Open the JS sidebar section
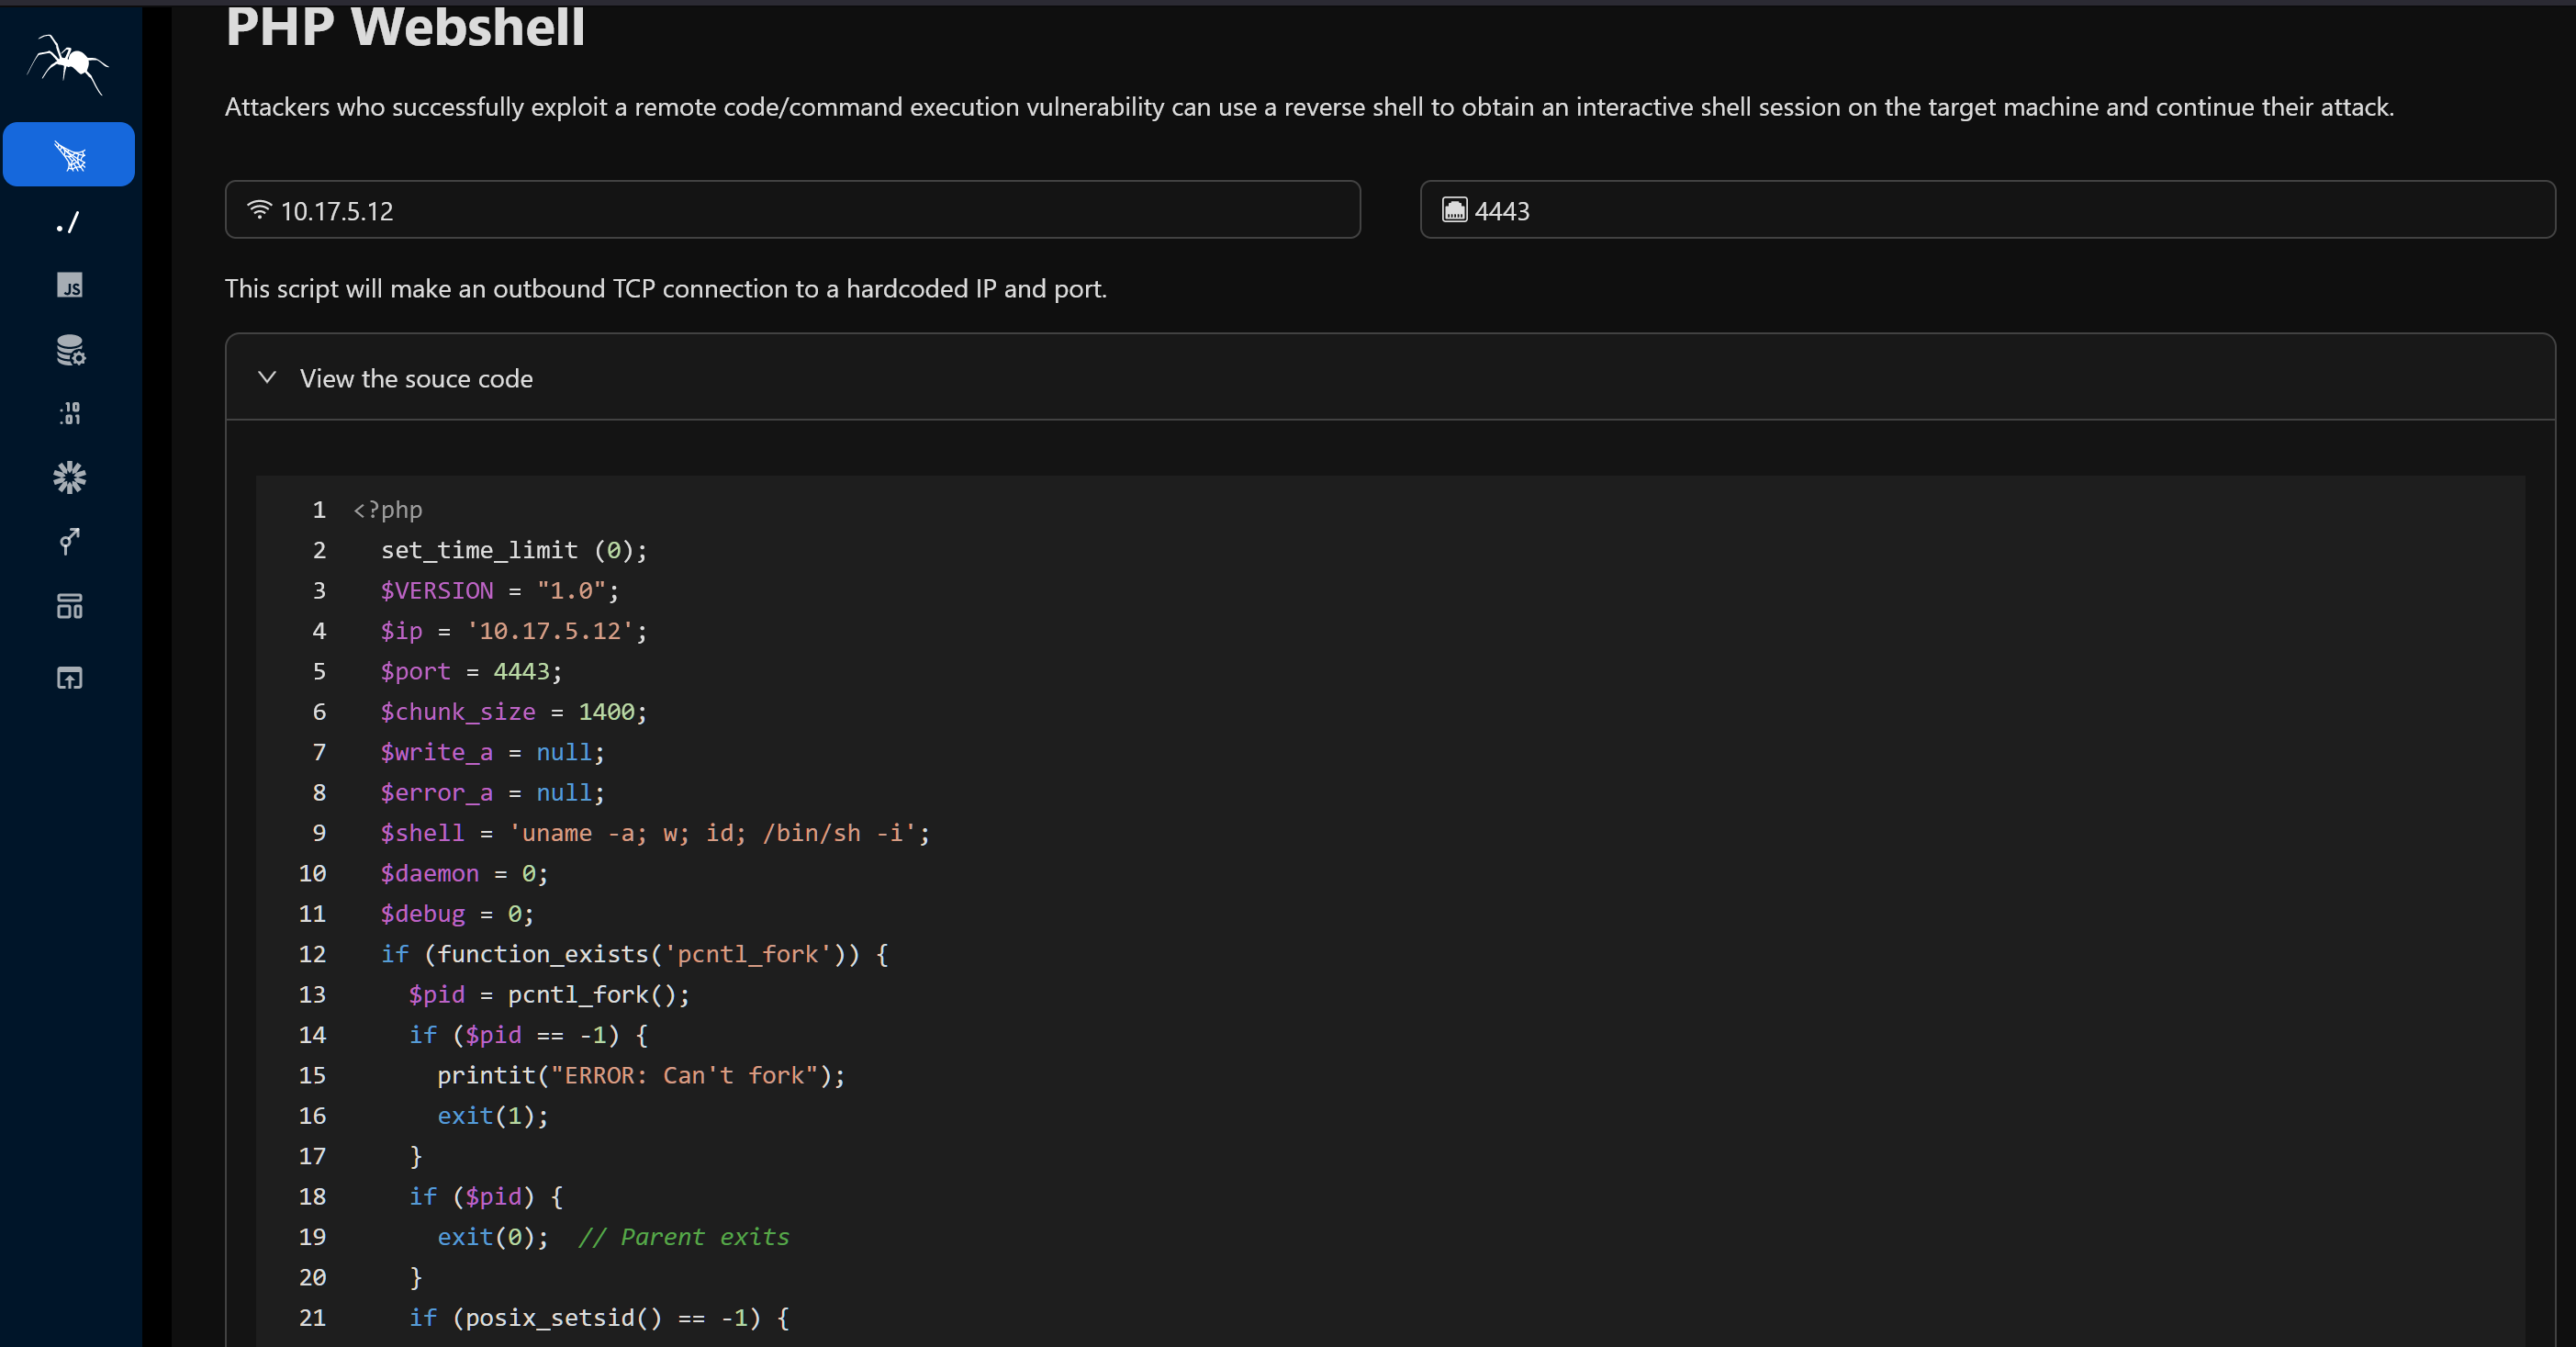 pyautogui.click(x=69, y=286)
